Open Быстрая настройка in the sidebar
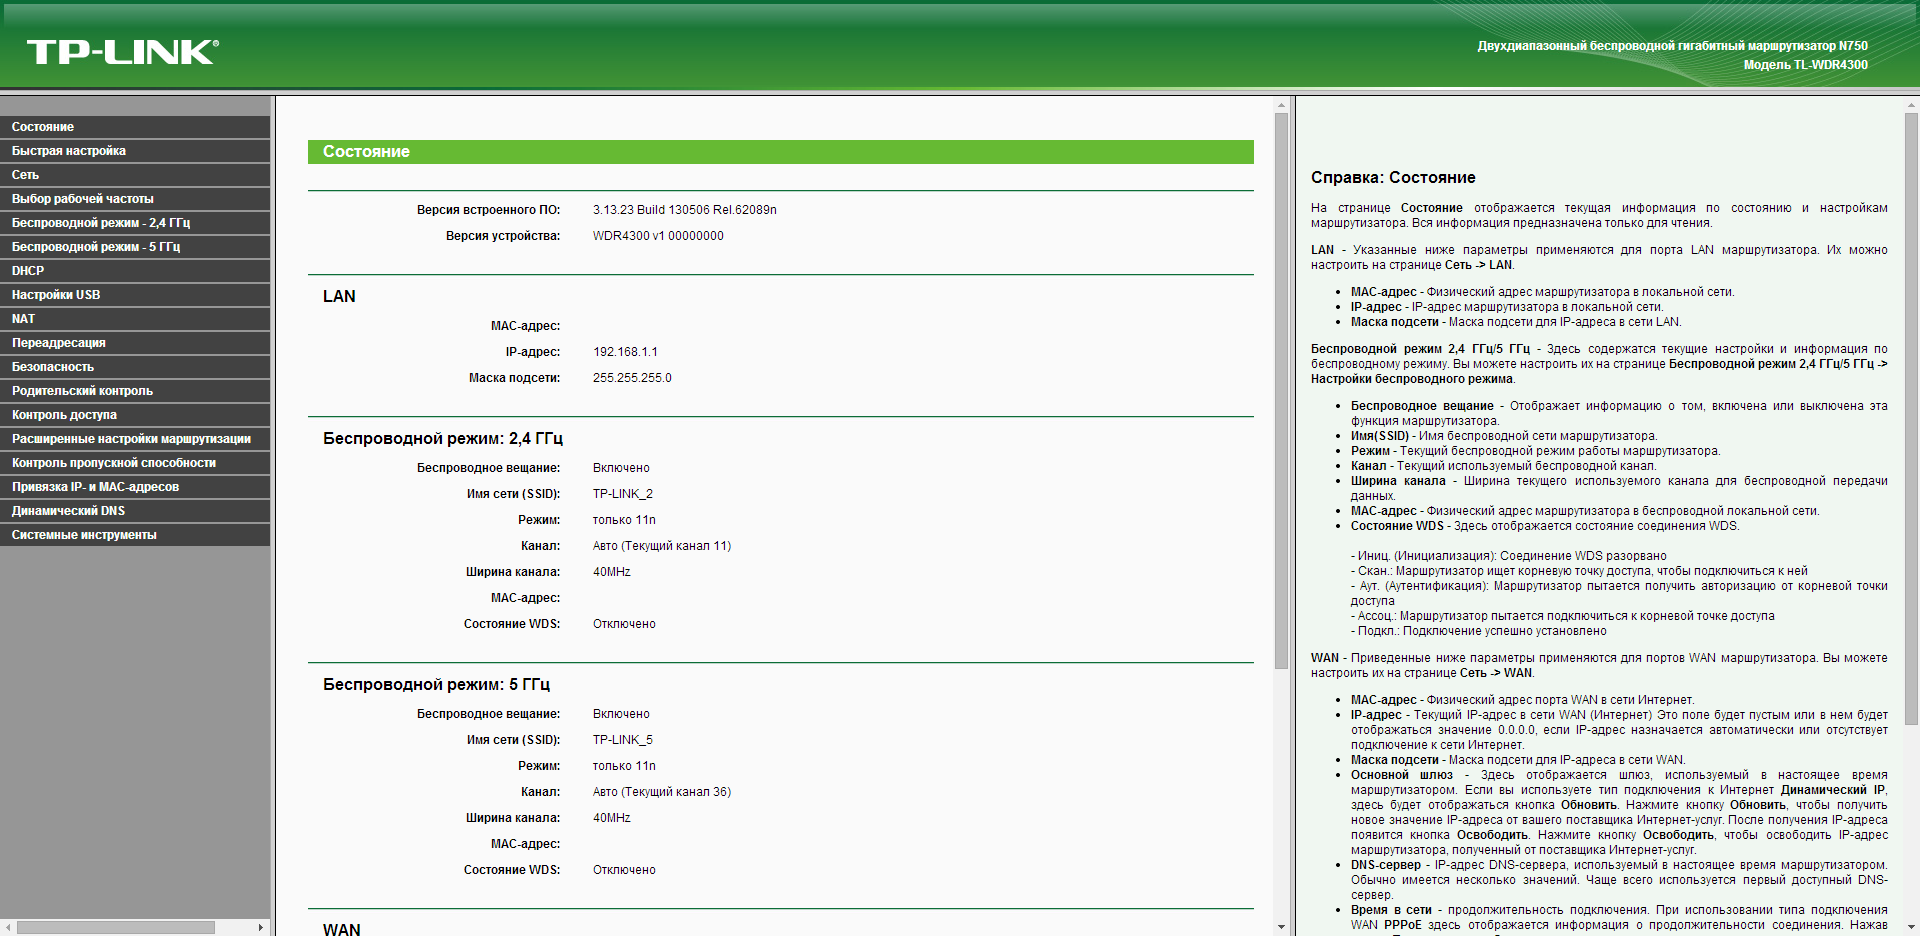The height and width of the screenshot is (936, 1920). 135,151
